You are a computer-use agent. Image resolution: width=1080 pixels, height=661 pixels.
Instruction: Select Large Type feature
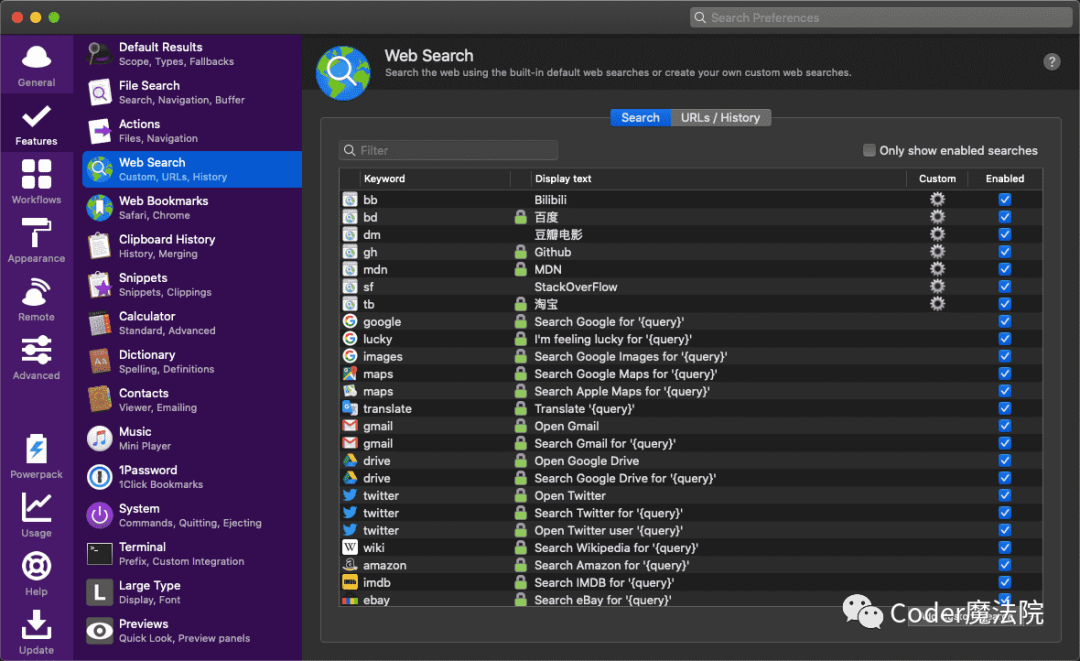tap(192, 592)
